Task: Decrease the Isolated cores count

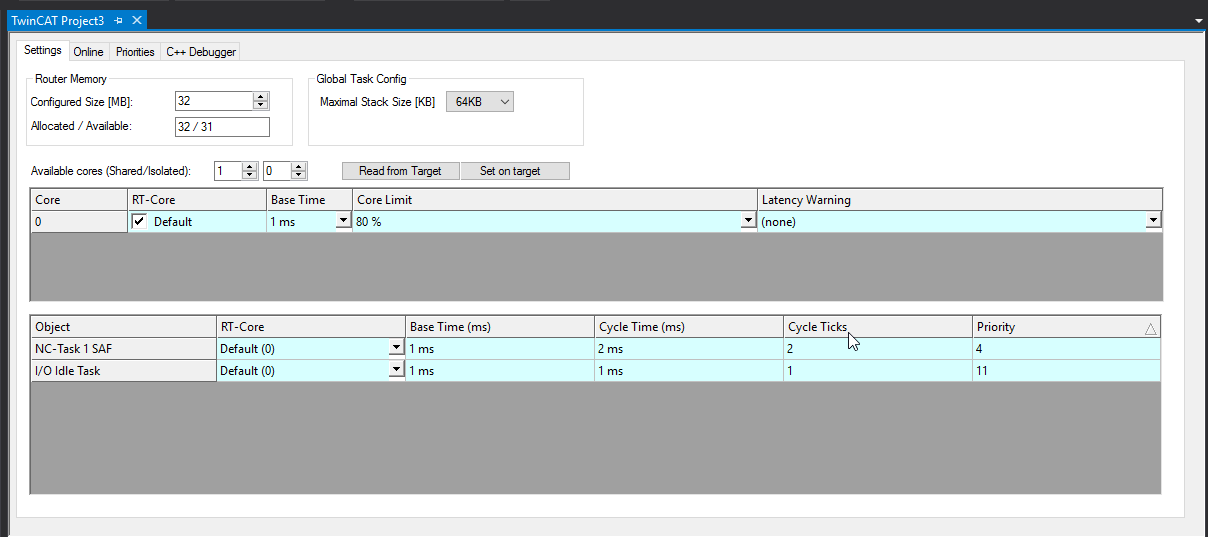Action: click(298, 175)
